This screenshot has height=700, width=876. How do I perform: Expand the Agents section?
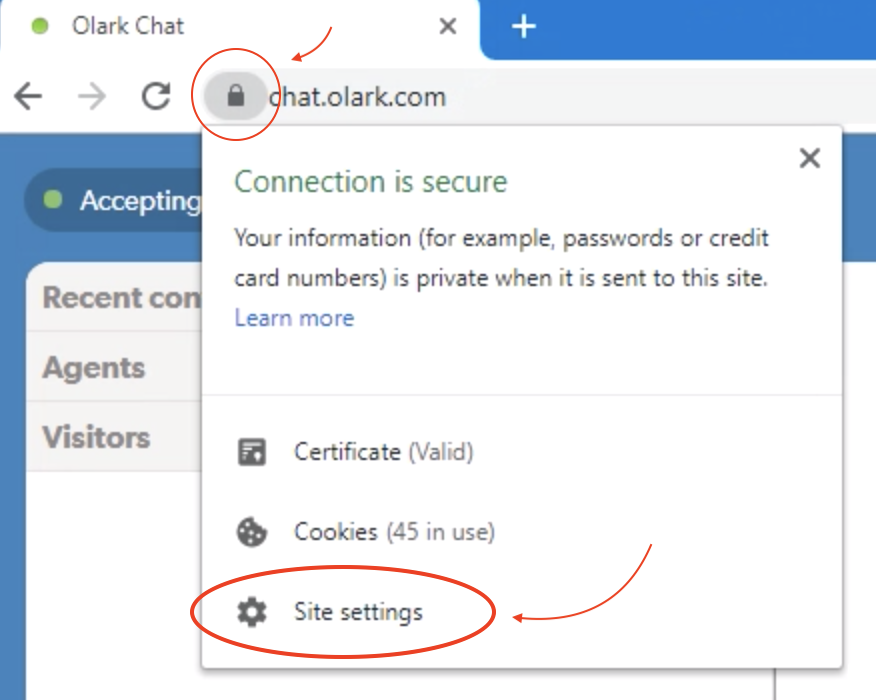click(114, 367)
